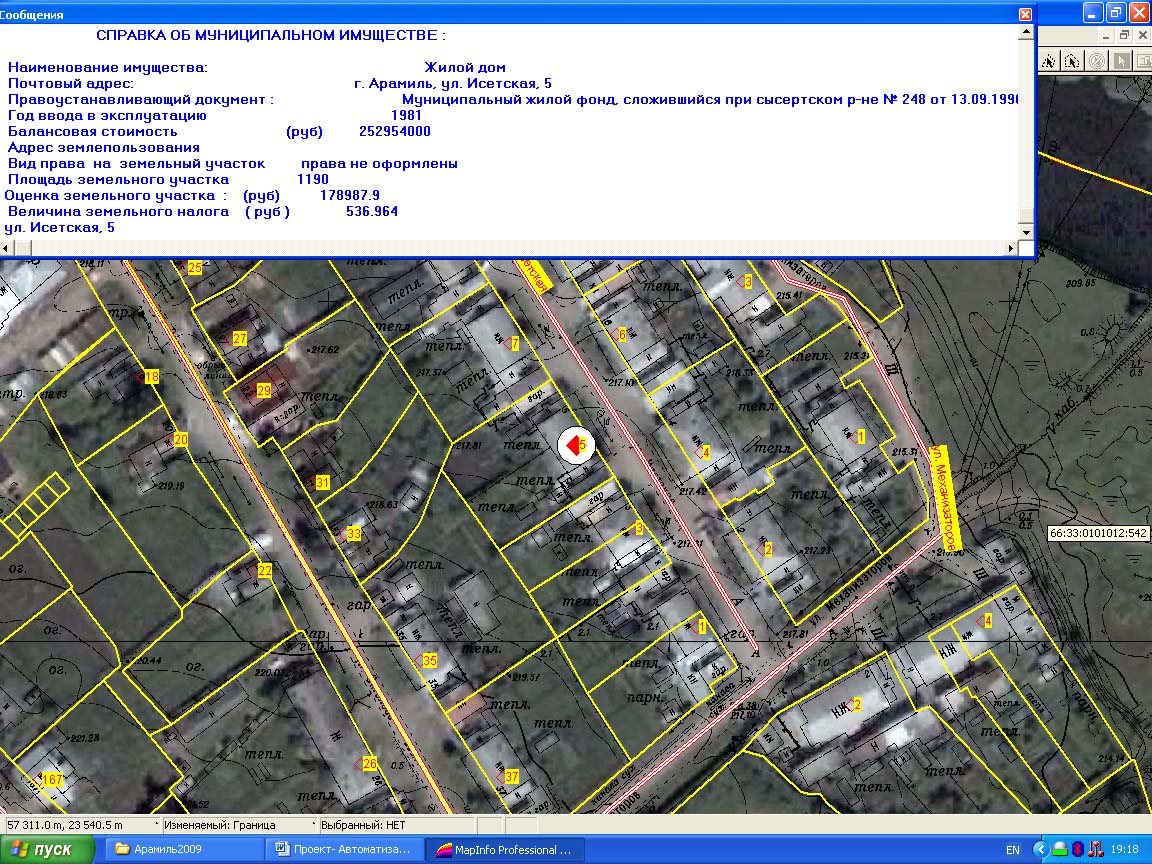Select house marker 29 on the map
The height and width of the screenshot is (864, 1152).
click(260, 391)
